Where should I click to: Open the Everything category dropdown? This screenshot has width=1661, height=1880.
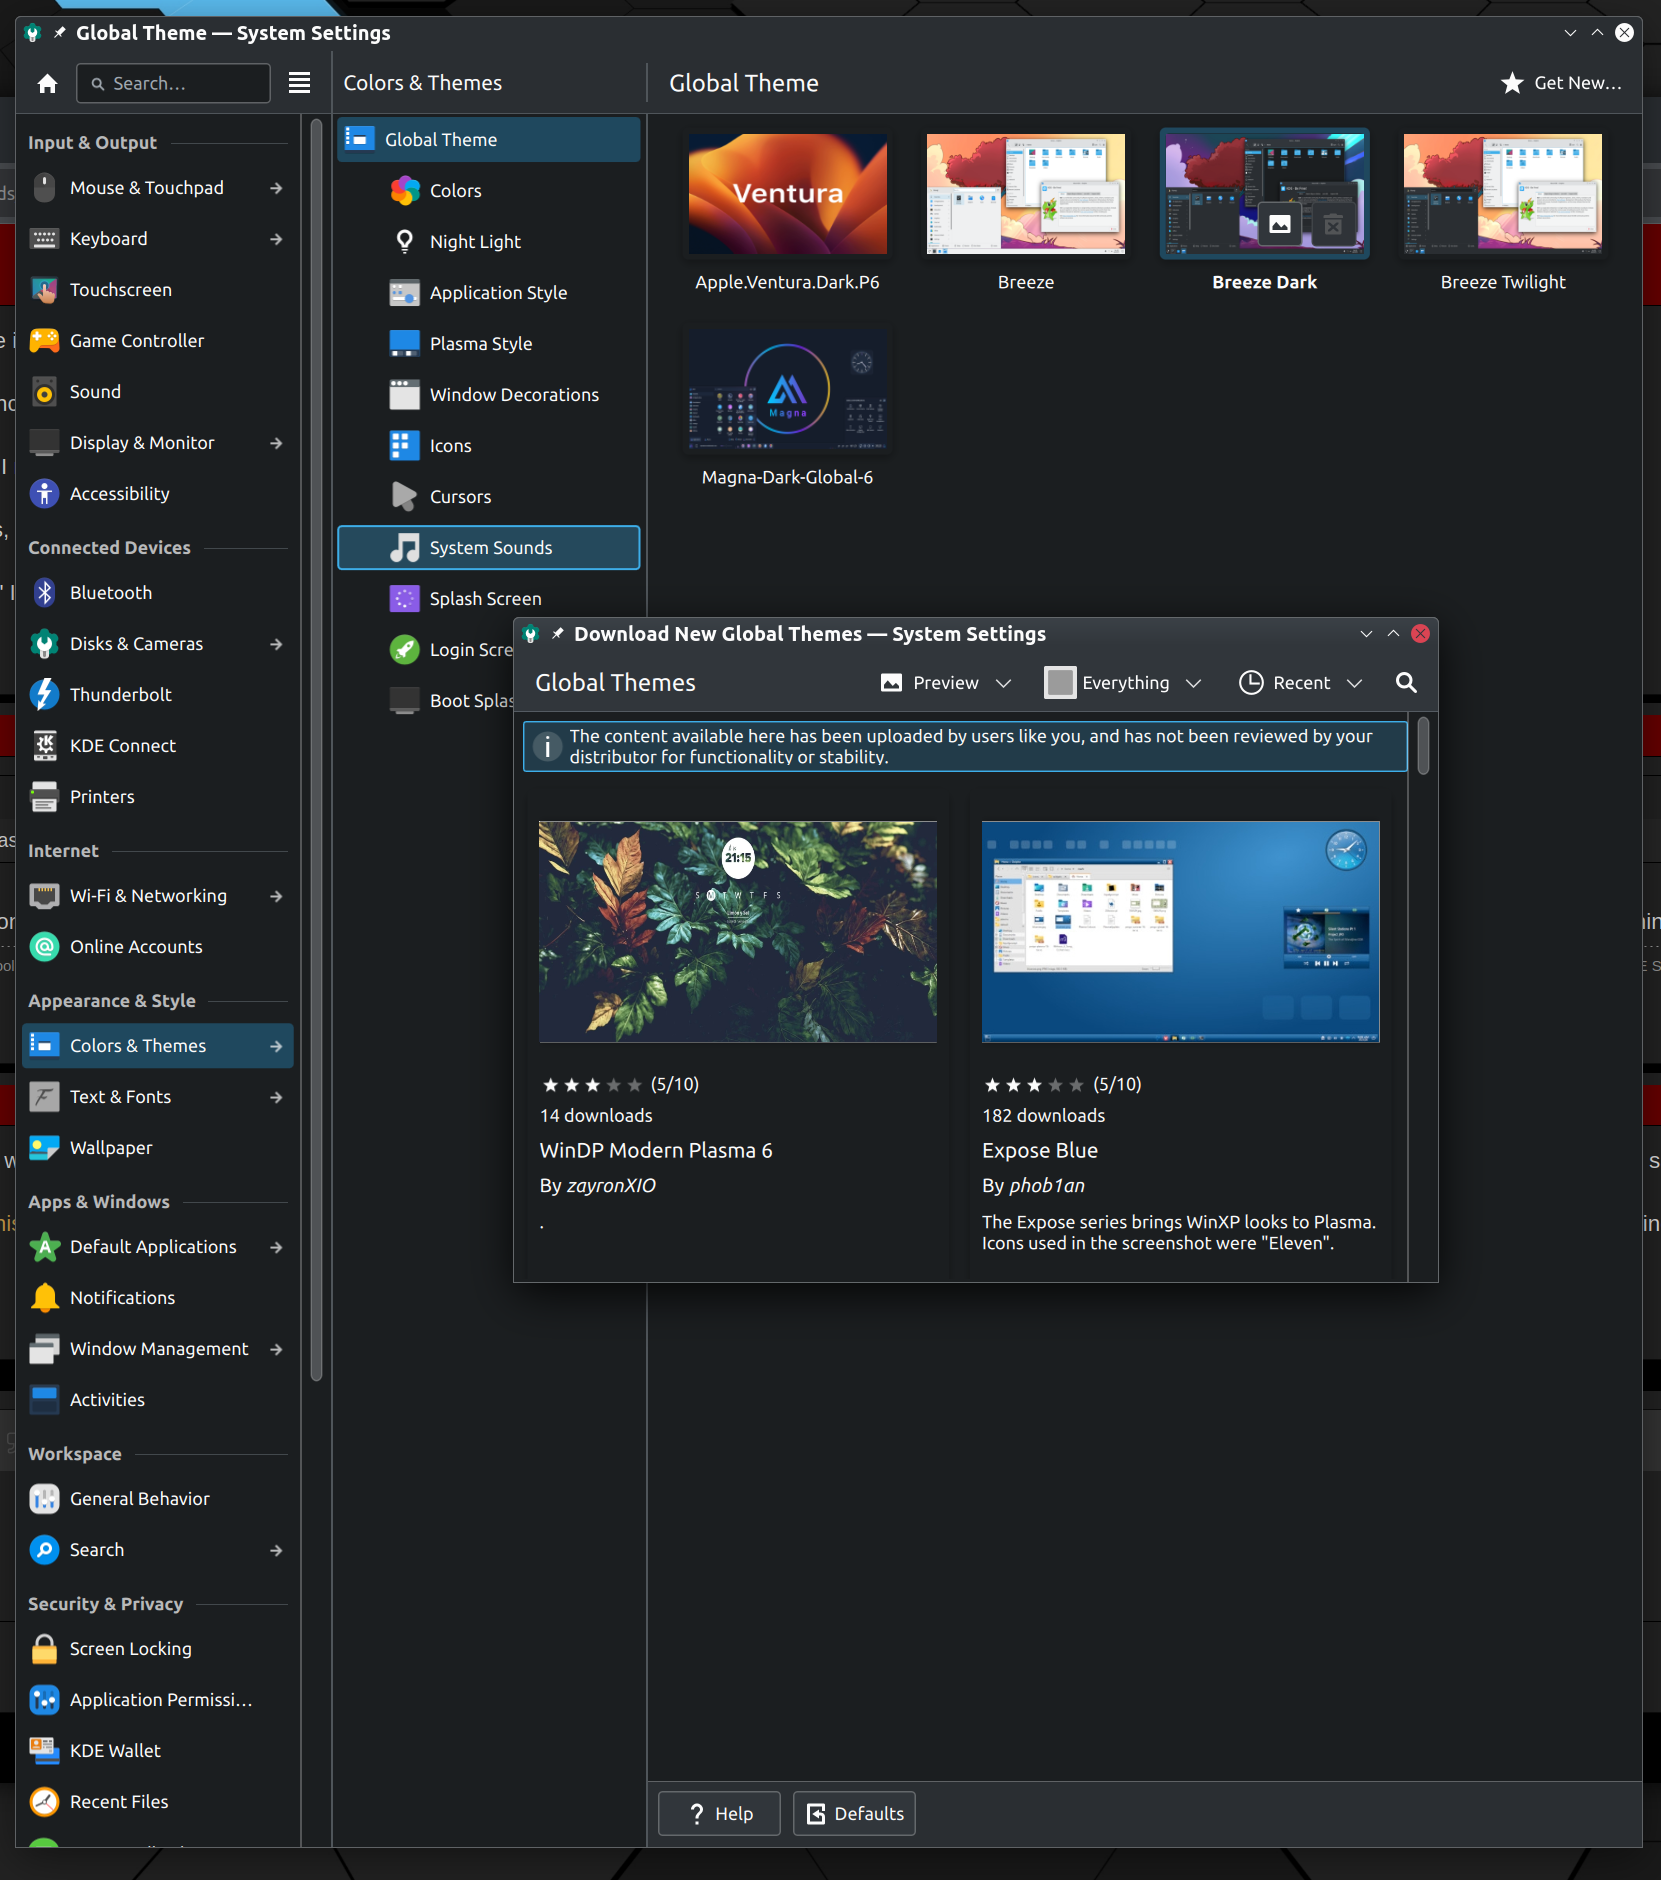[x=1123, y=683]
